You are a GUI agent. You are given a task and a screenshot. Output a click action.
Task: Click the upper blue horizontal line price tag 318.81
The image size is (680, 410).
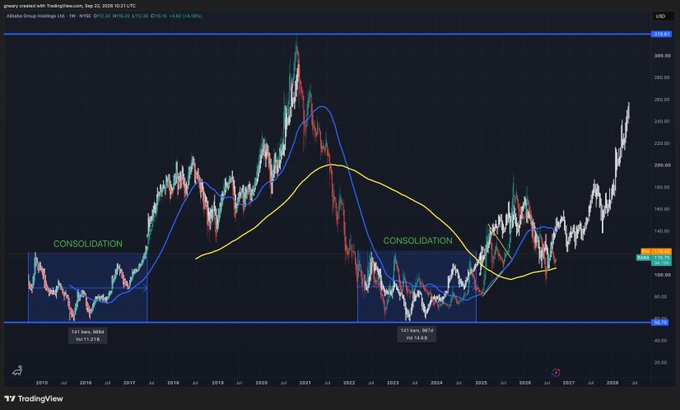(662, 34)
